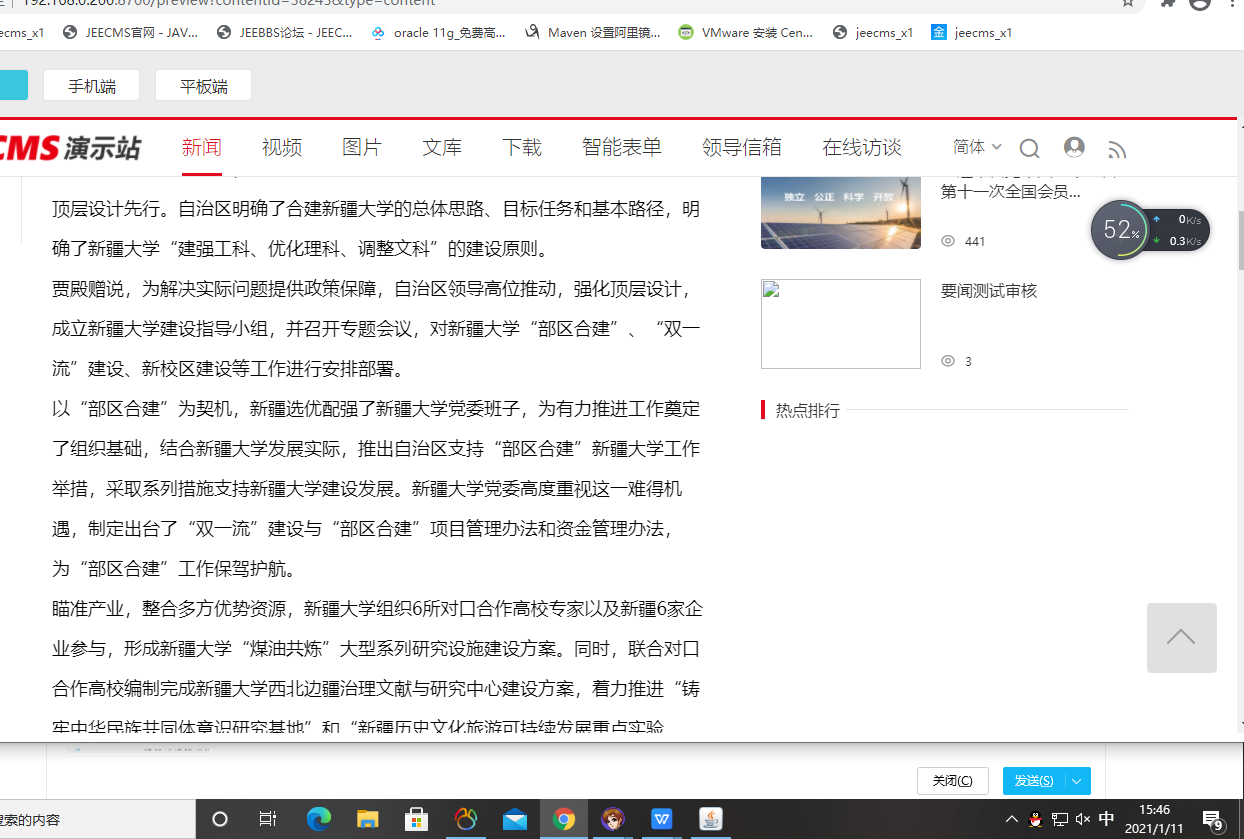
Task: Open the 视频 navigation menu item
Action: point(282,148)
